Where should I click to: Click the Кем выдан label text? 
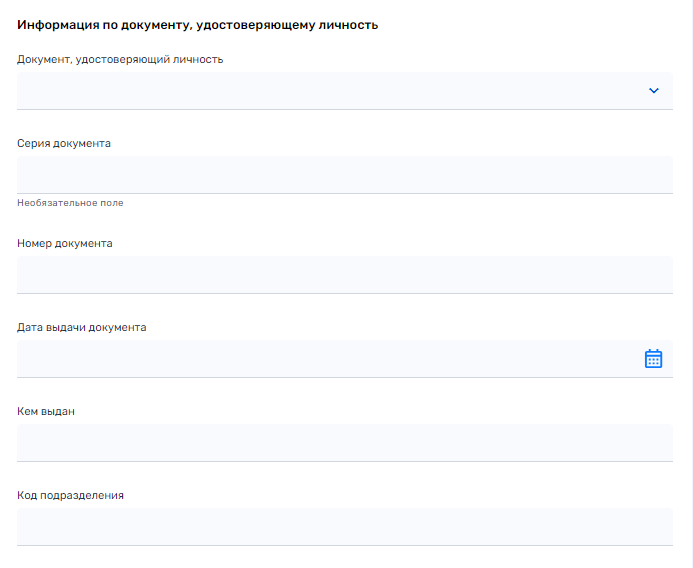(46, 411)
